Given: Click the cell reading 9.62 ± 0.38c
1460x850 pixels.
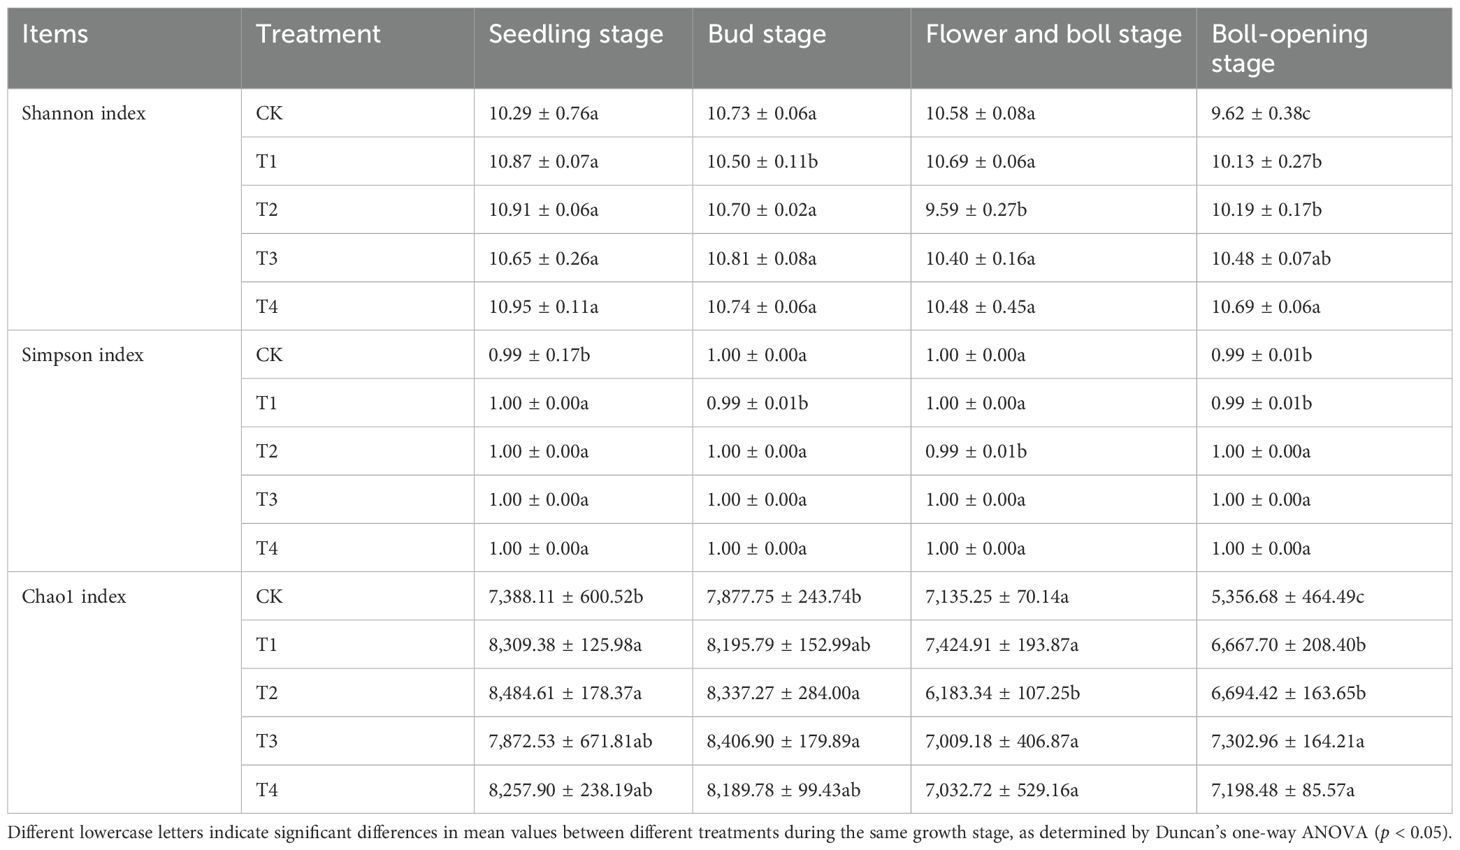Looking at the screenshot, I should click(1261, 114).
